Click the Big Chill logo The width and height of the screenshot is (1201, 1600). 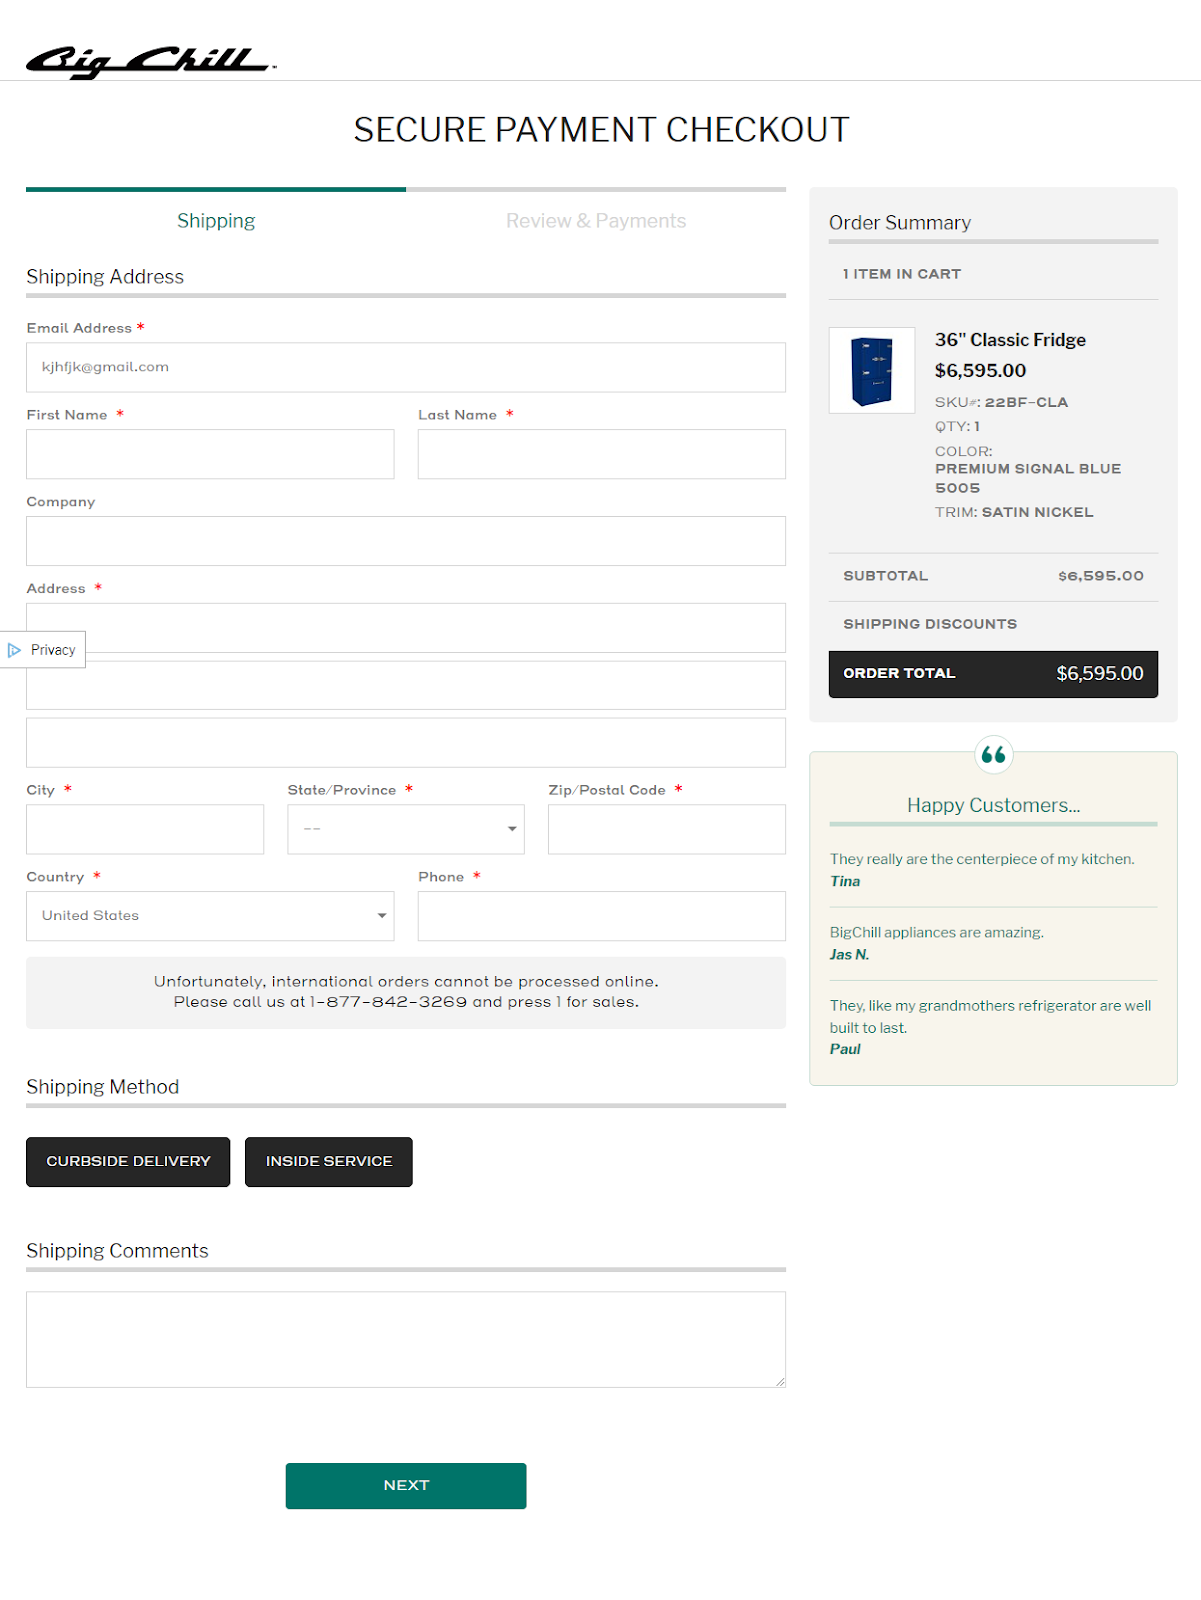pos(150,62)
